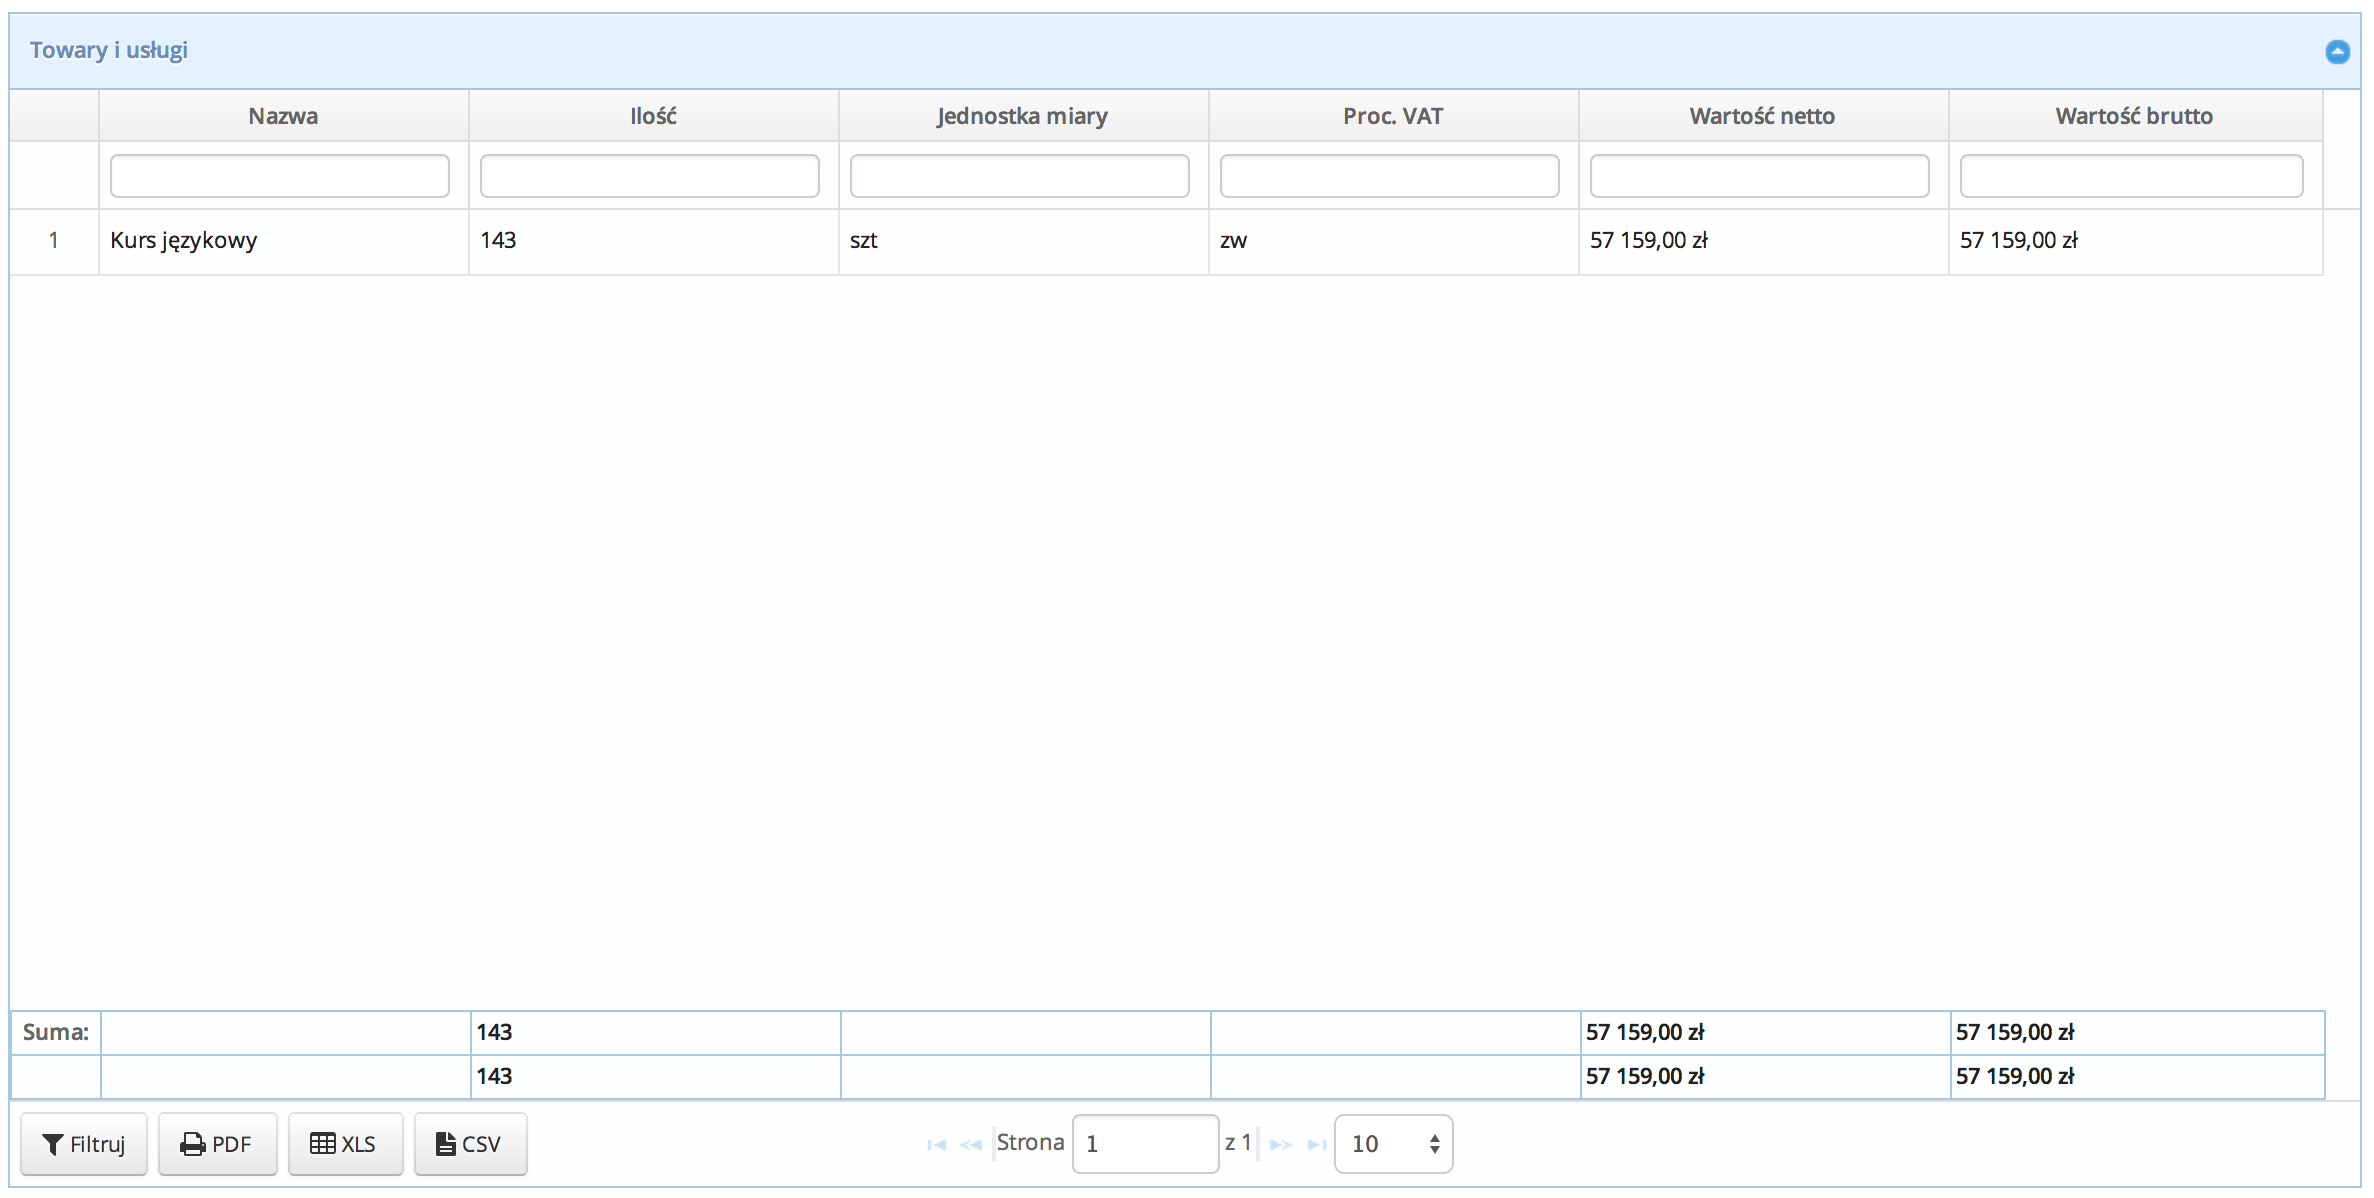The height and width of the screenshot is (1198, 2374).
Task: Export table using XLS grid button
Action: click(345, 1144)
